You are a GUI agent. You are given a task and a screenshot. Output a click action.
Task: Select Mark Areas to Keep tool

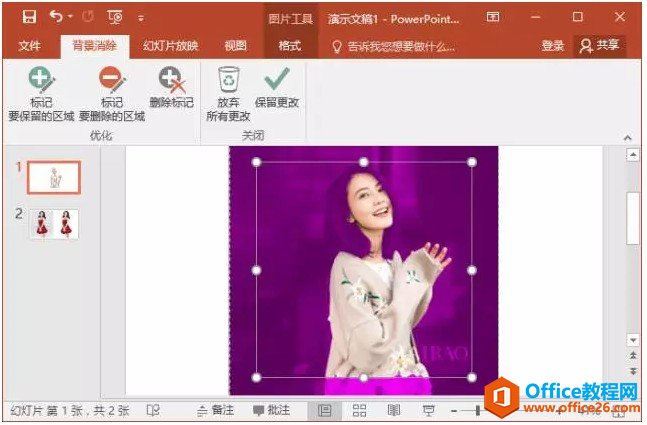[x=41, y=94]
